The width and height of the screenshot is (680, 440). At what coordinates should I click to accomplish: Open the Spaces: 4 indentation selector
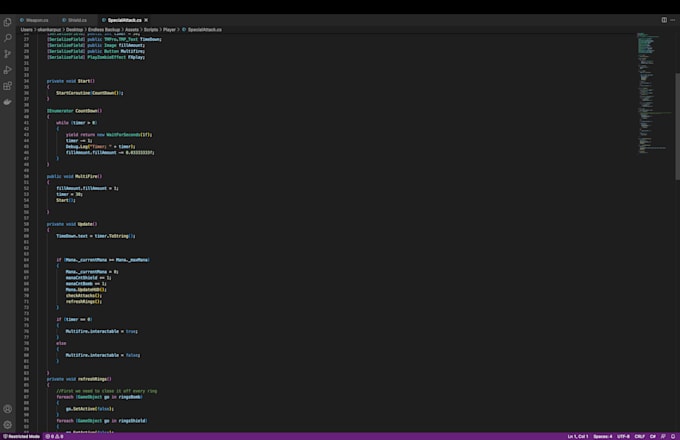click(x=603, y=436)
